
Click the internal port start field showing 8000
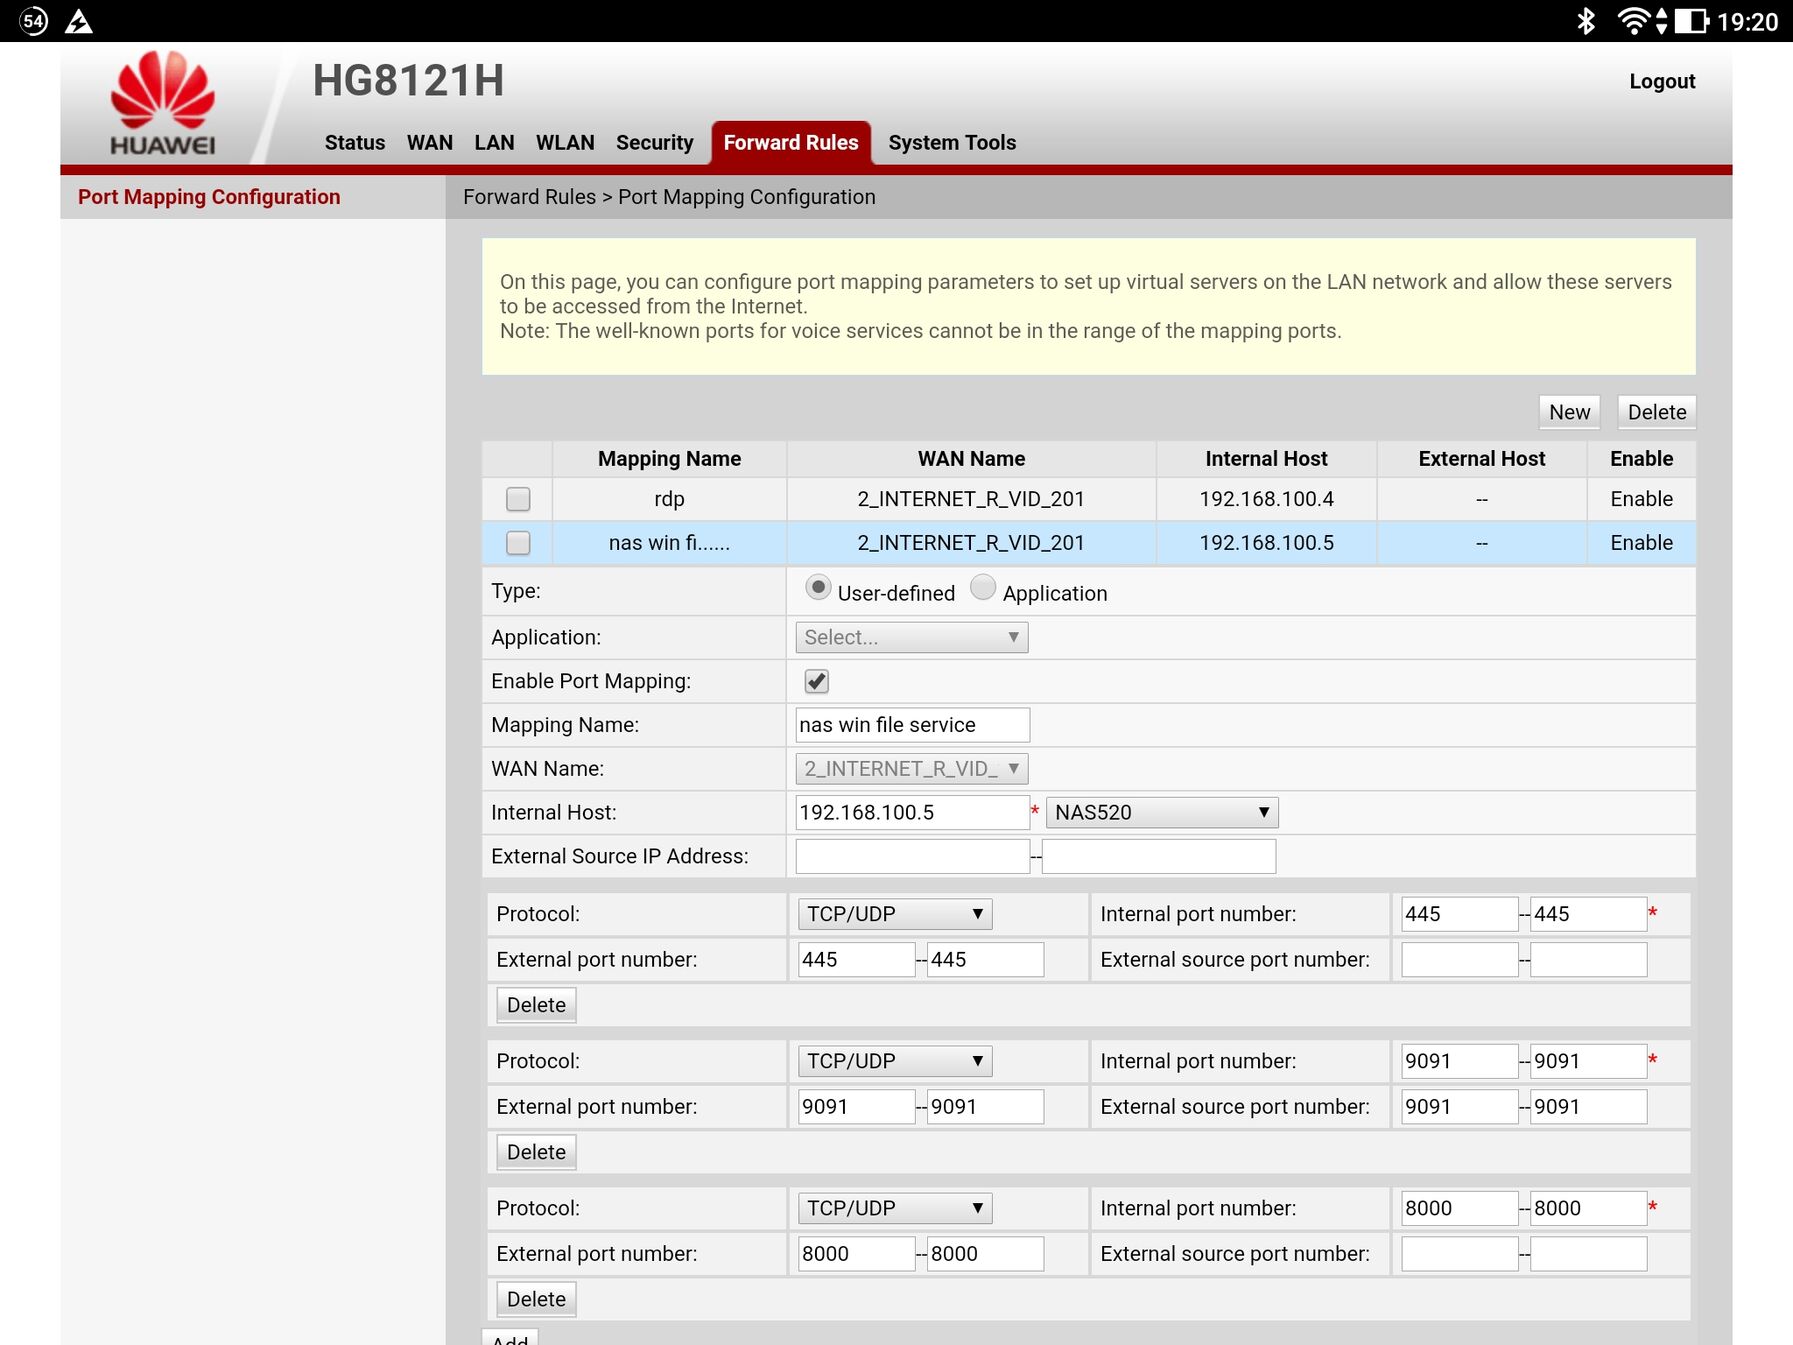tap(1460, 1208)
